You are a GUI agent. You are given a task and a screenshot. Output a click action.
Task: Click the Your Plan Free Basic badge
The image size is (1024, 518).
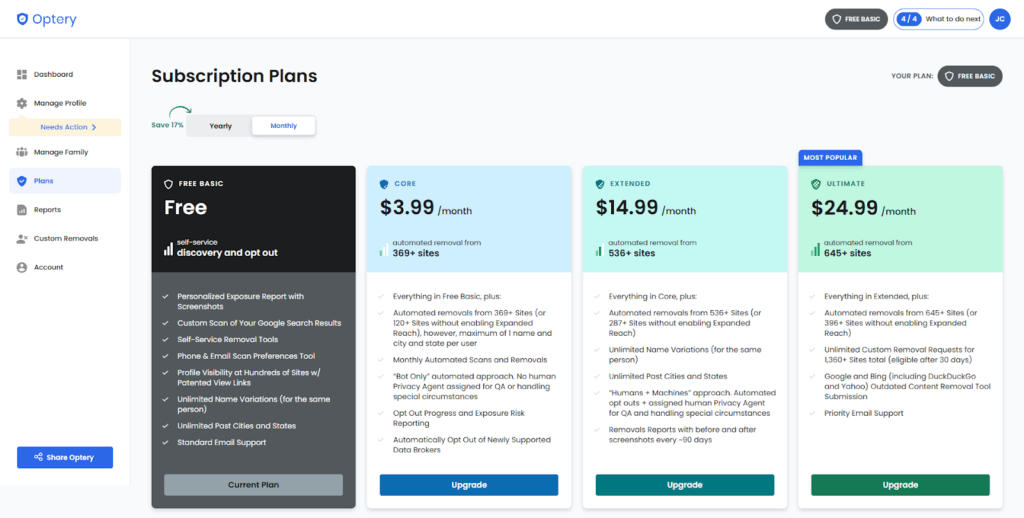(969, 76)
